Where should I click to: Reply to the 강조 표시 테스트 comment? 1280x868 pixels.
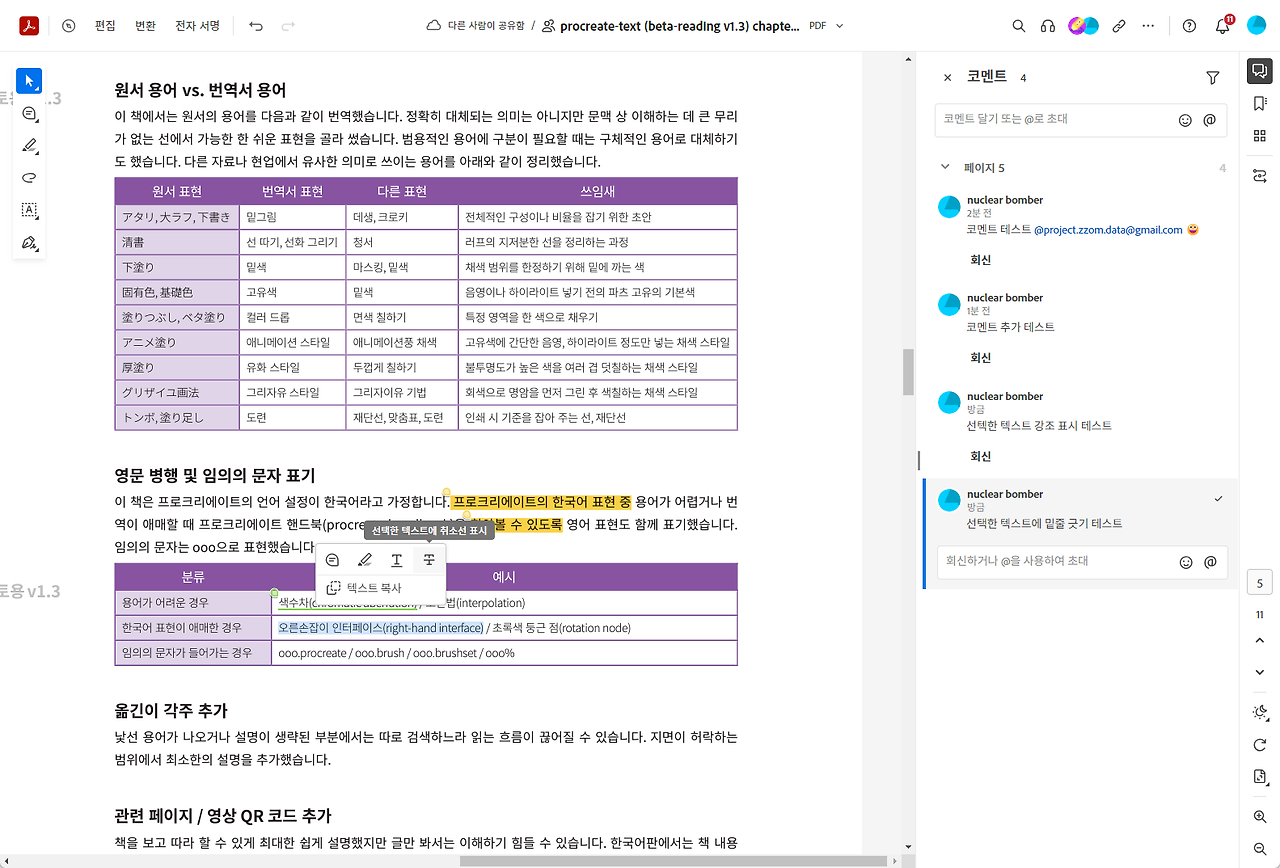pos(981,456)
